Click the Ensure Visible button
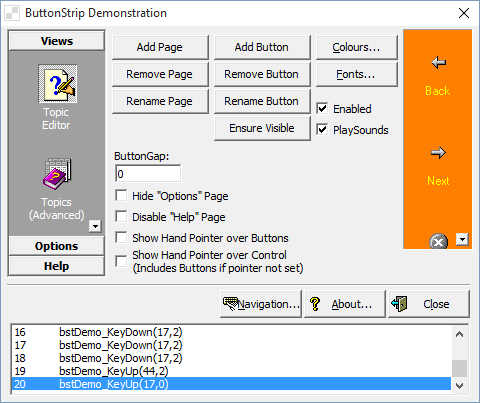This screenshot has height=403, width=480. 262,128
